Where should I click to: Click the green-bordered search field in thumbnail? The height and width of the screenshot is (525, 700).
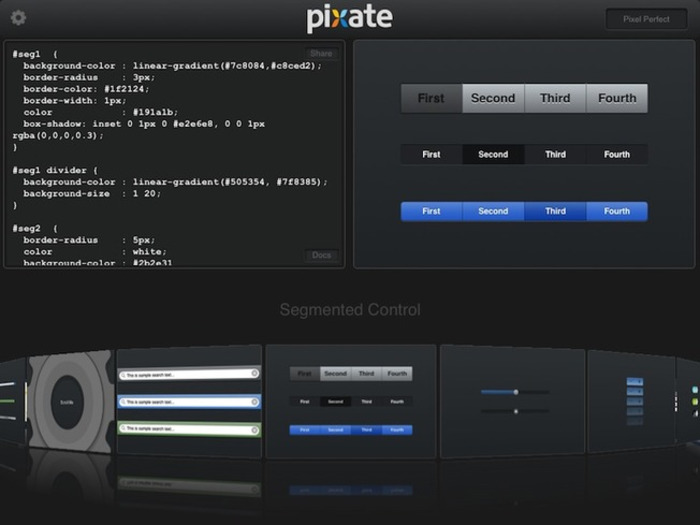(189, 429)
